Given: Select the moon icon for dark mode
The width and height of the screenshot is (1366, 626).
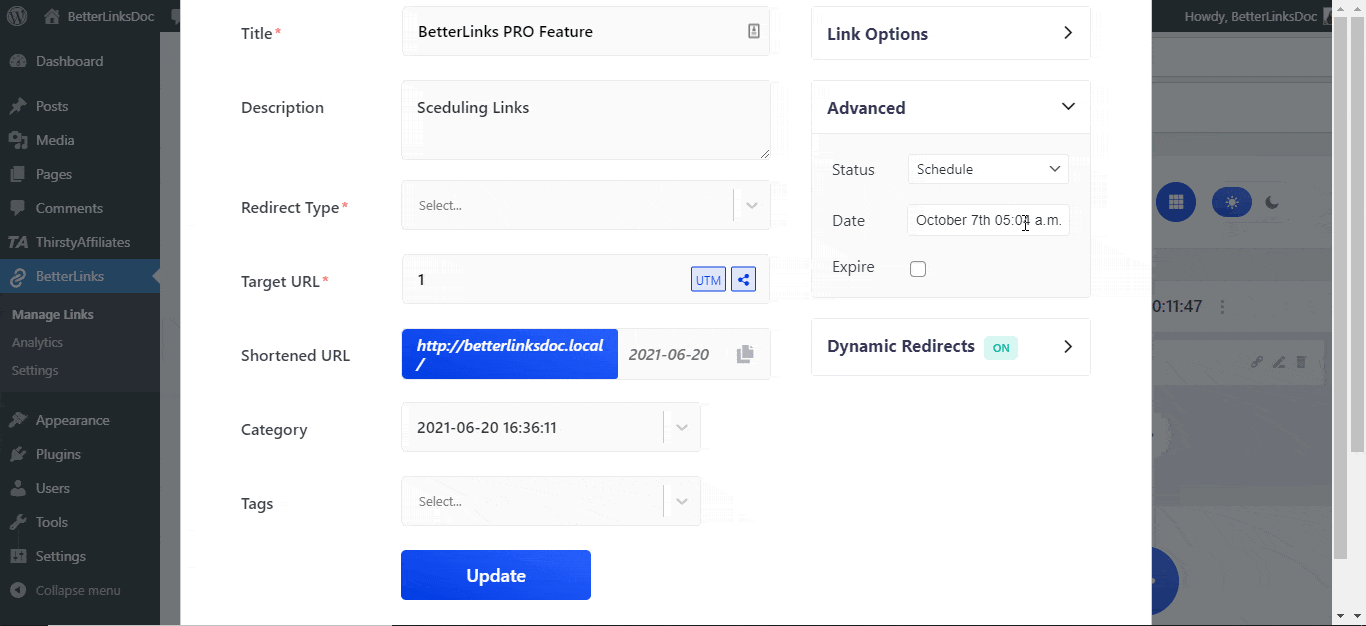Looking at the screenshot, I should (1272, 202).
